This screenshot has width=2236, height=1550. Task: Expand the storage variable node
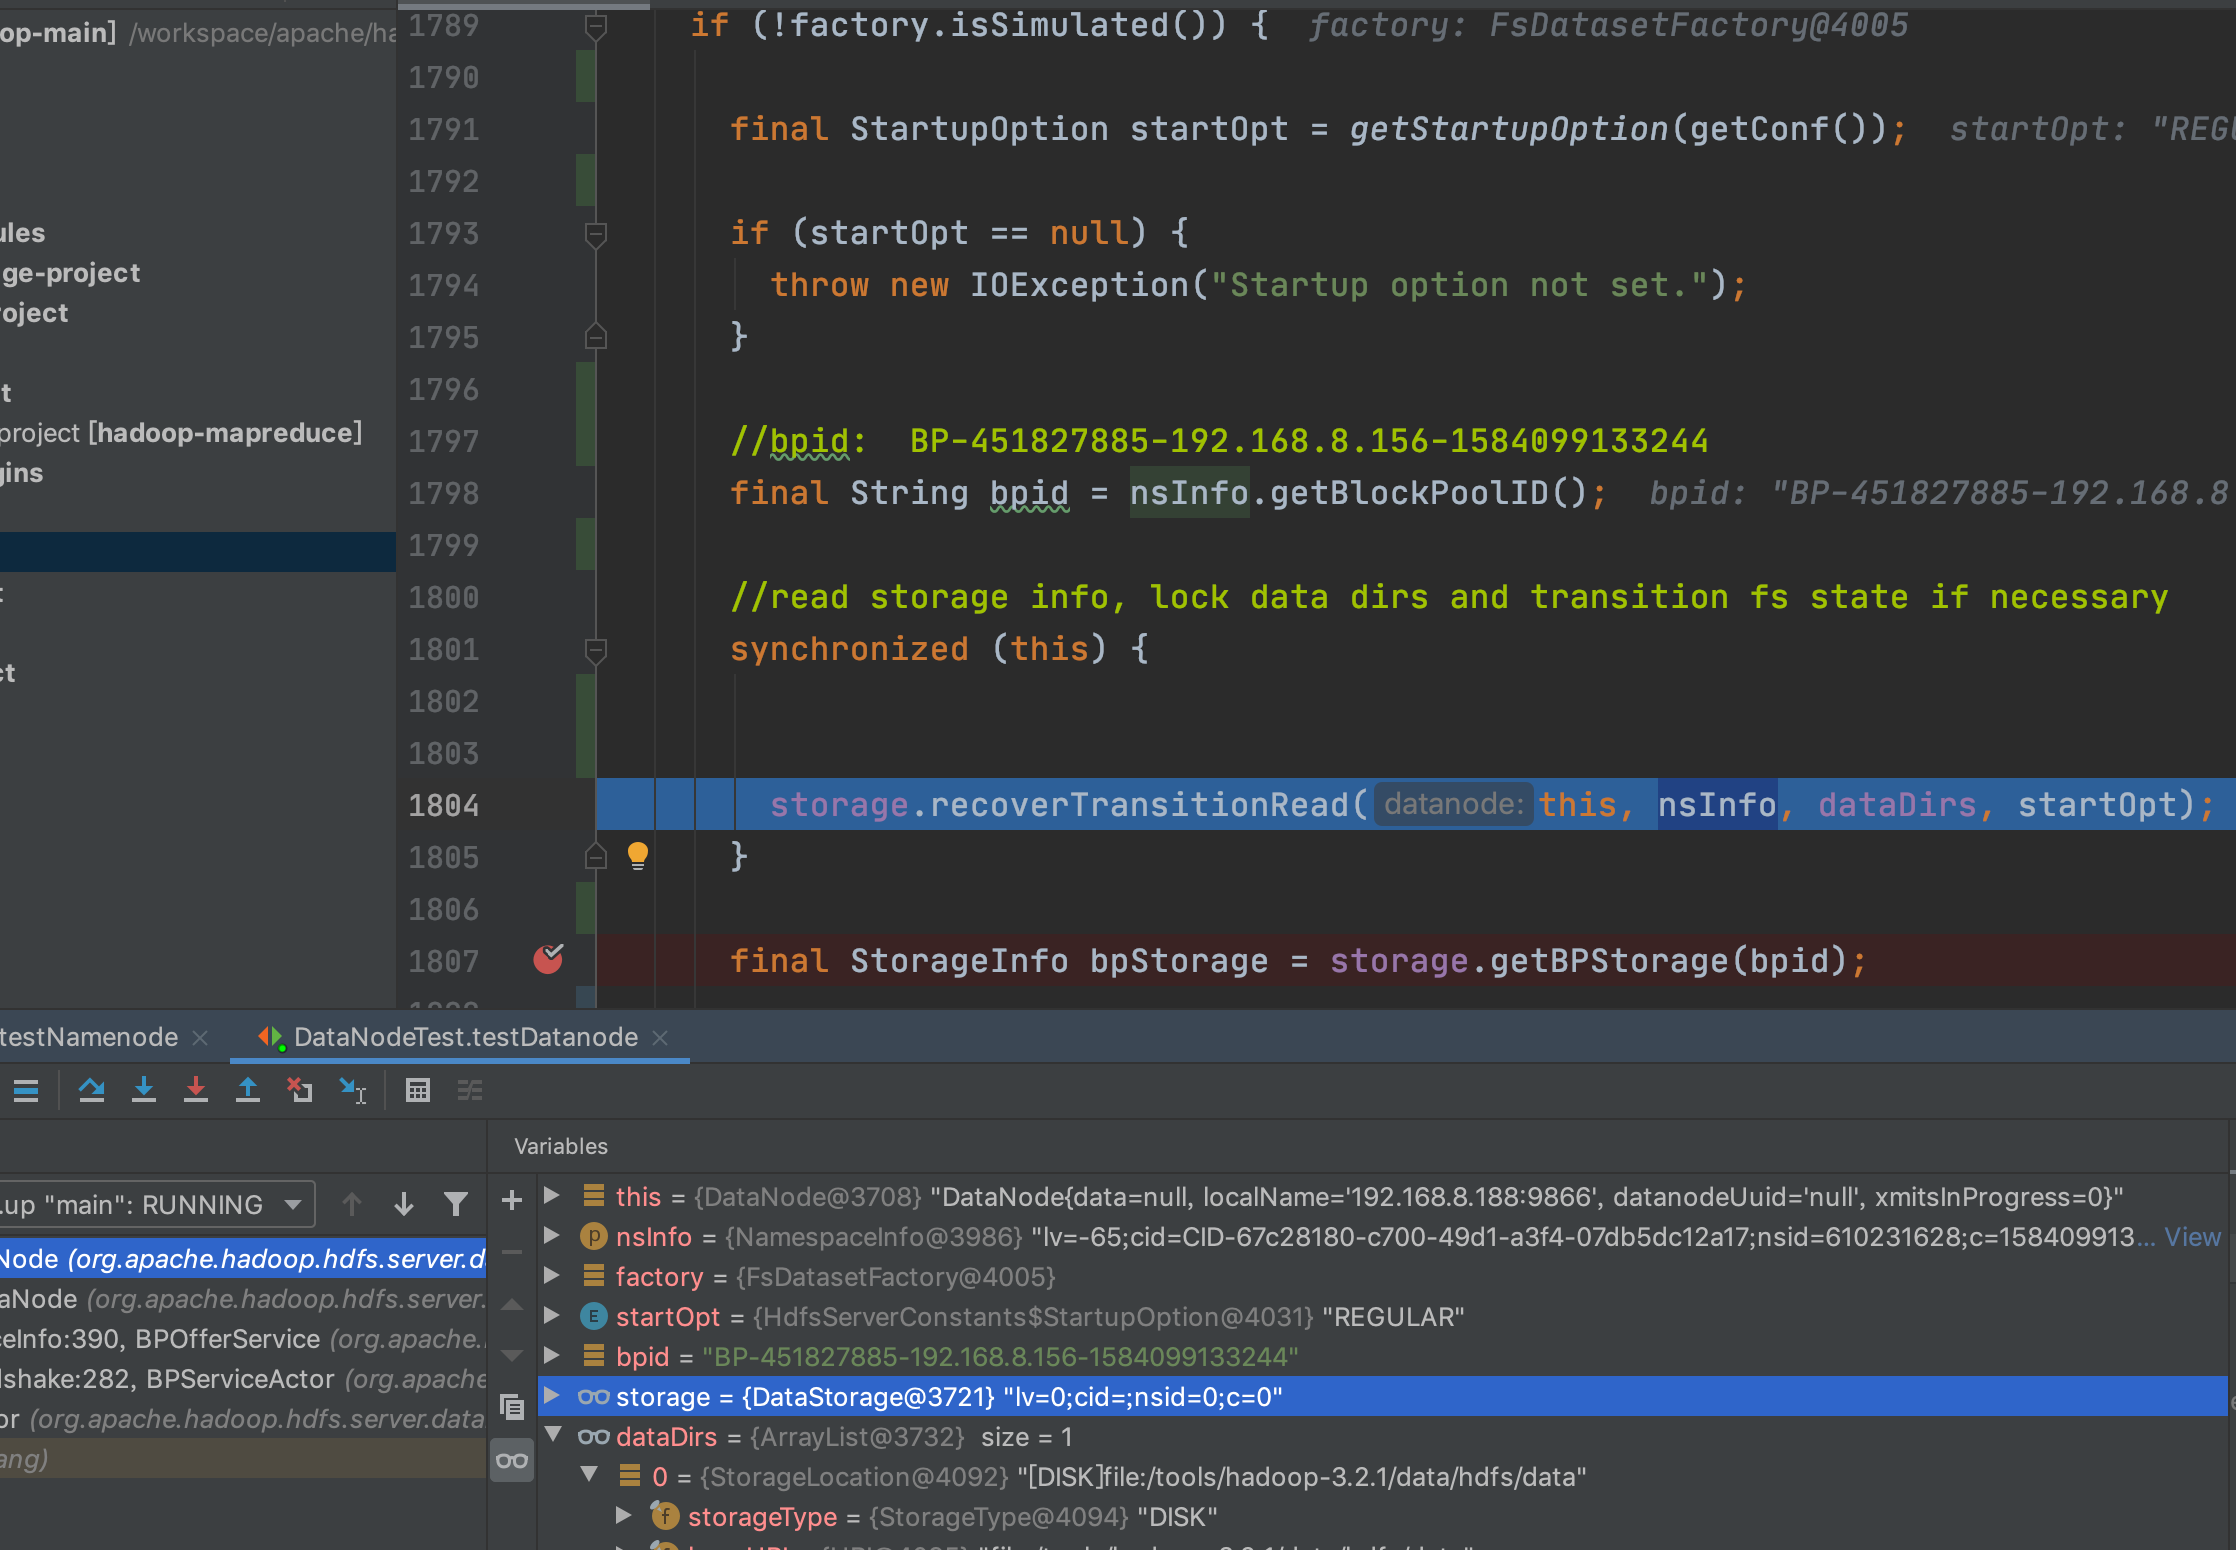[552, 1396]
